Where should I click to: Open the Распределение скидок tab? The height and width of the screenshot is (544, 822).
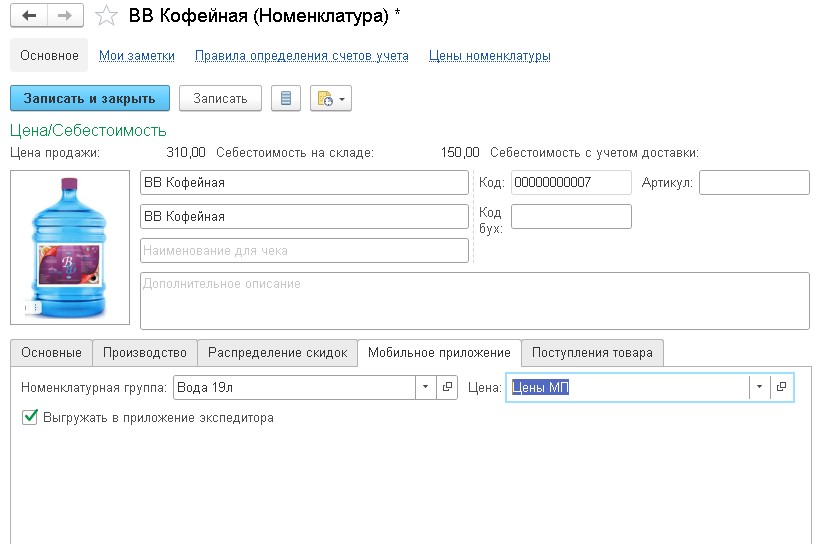point(277,353)
